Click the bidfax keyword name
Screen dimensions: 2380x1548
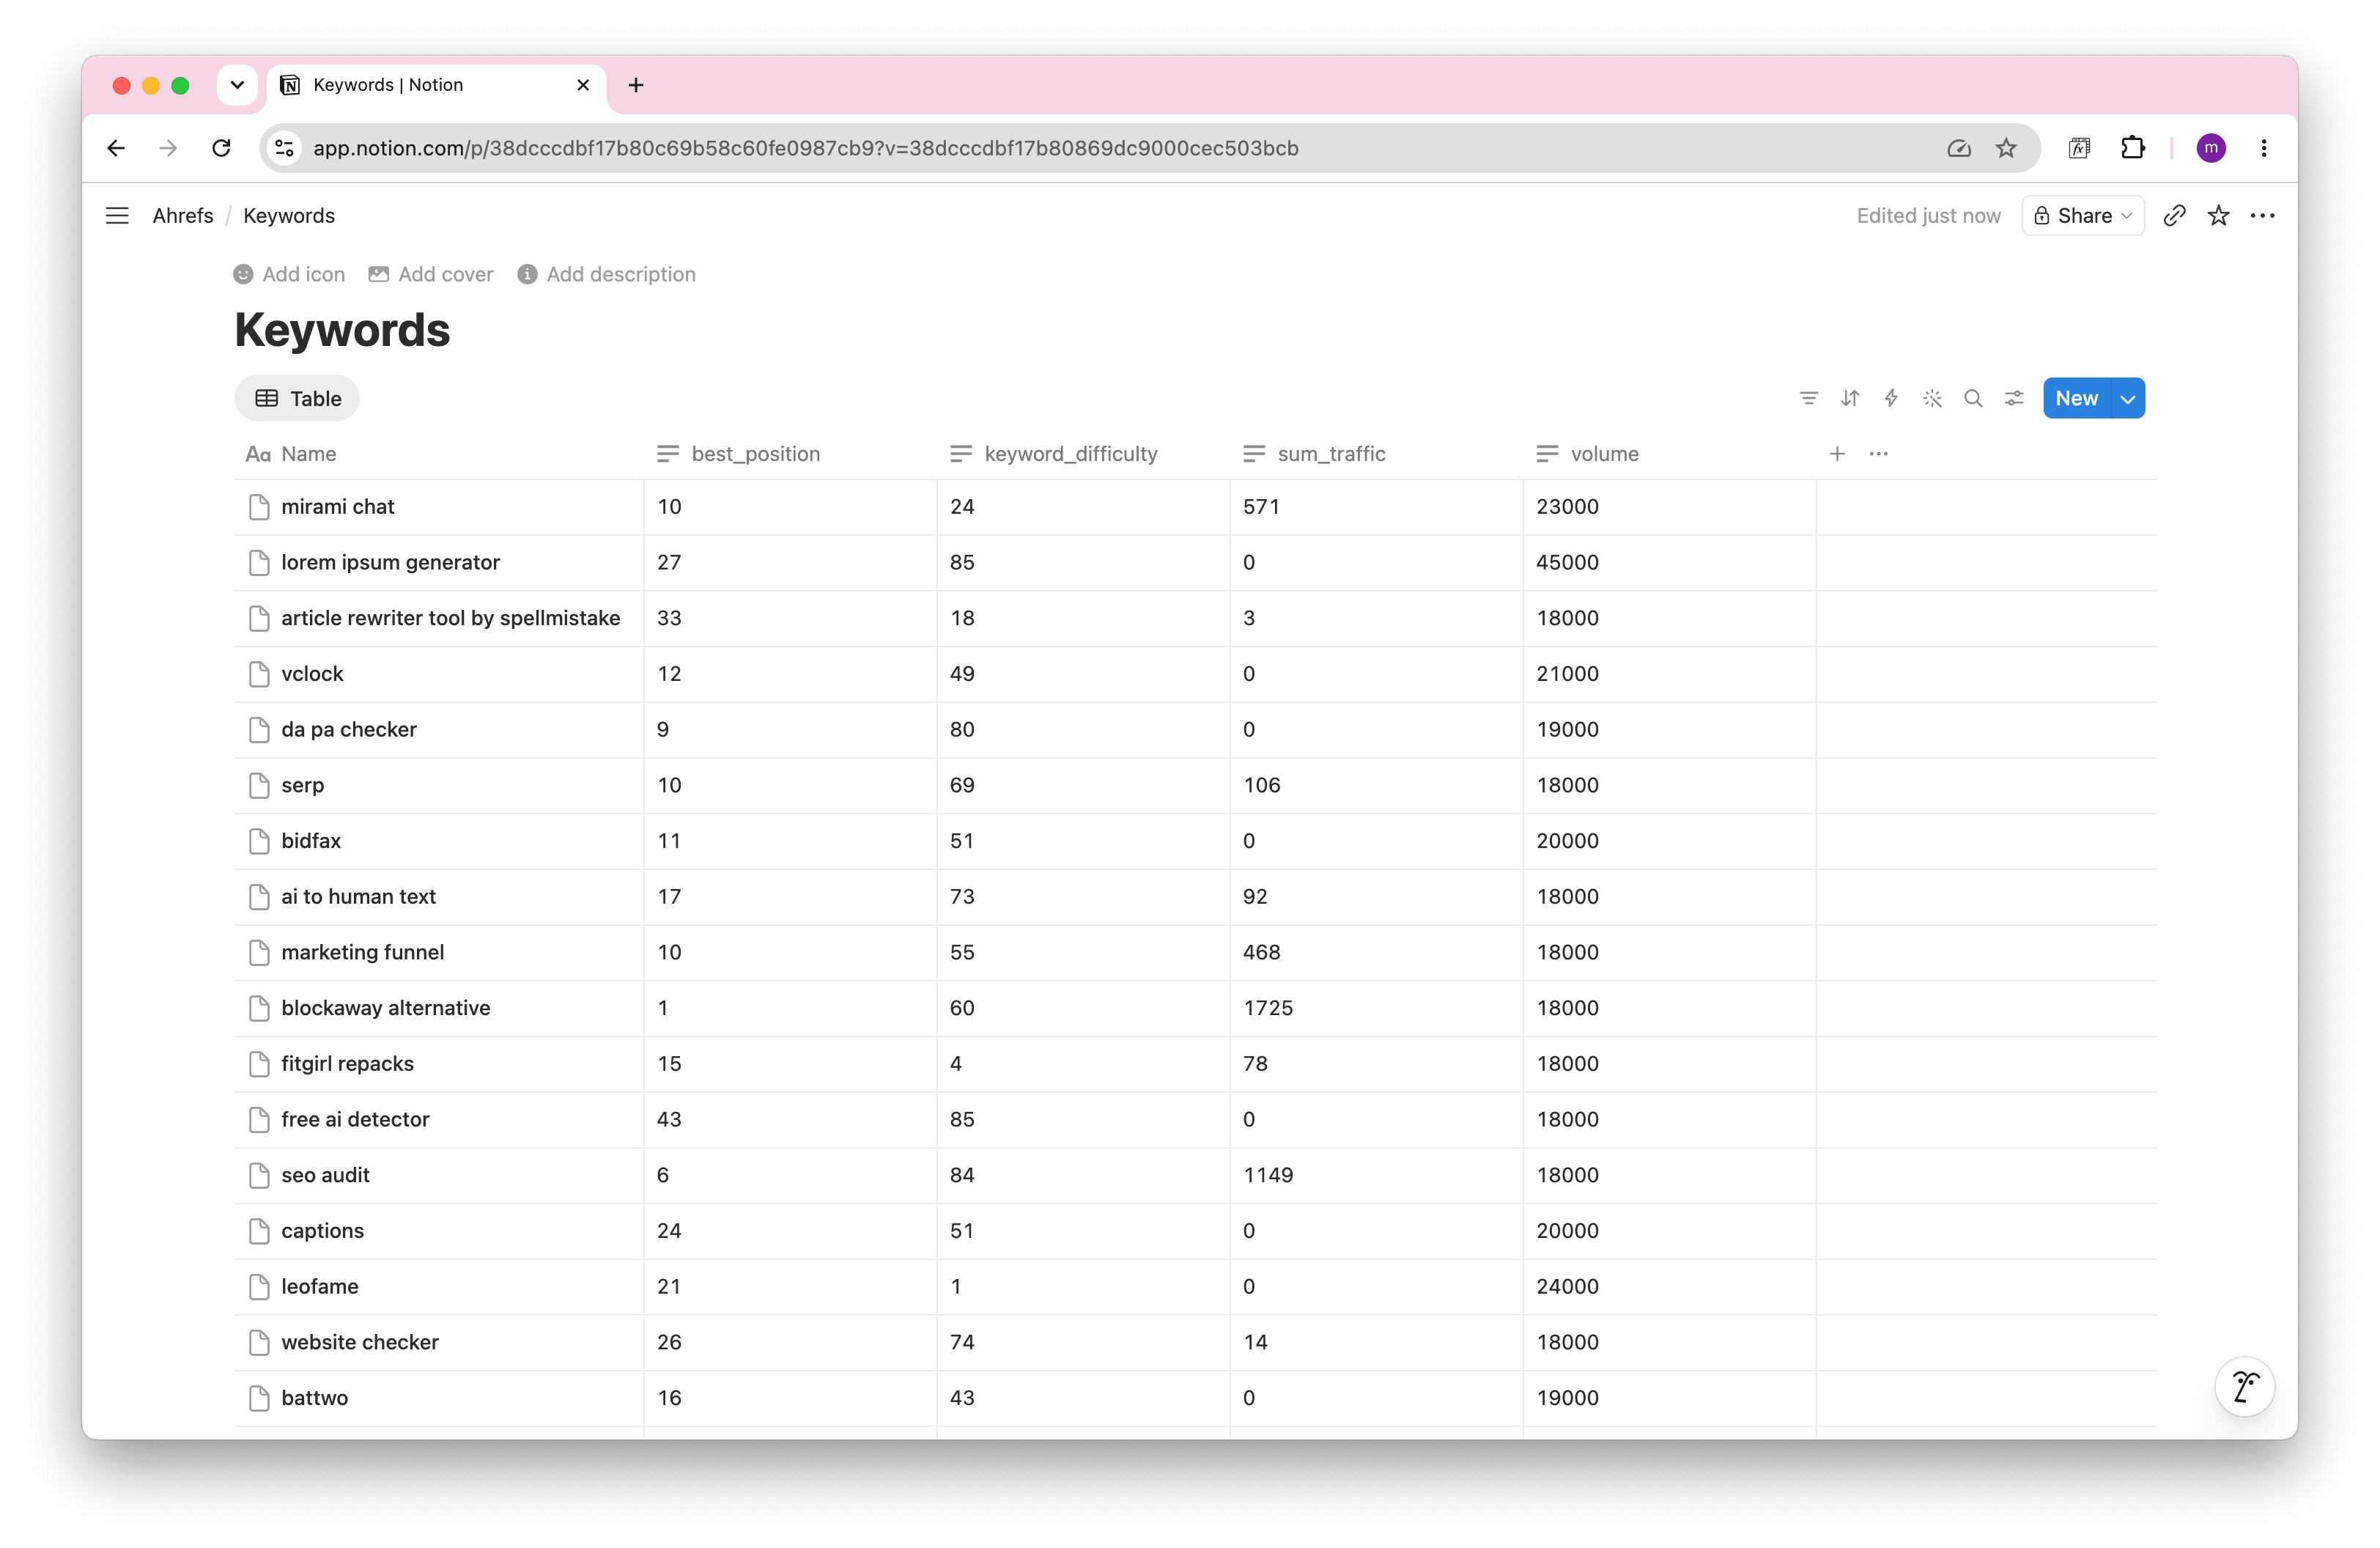click(x=311, y=841)
